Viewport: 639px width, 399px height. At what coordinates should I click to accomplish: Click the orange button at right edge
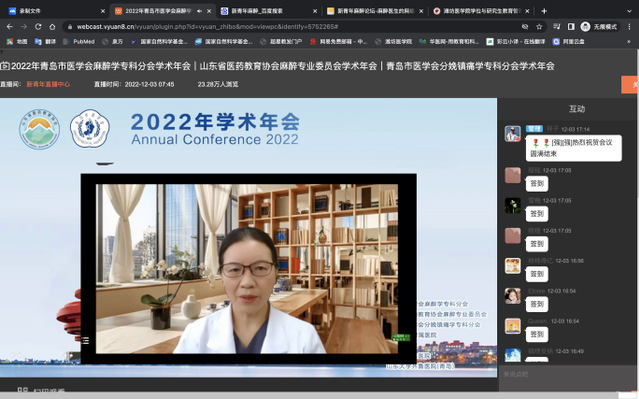(630, 84)
